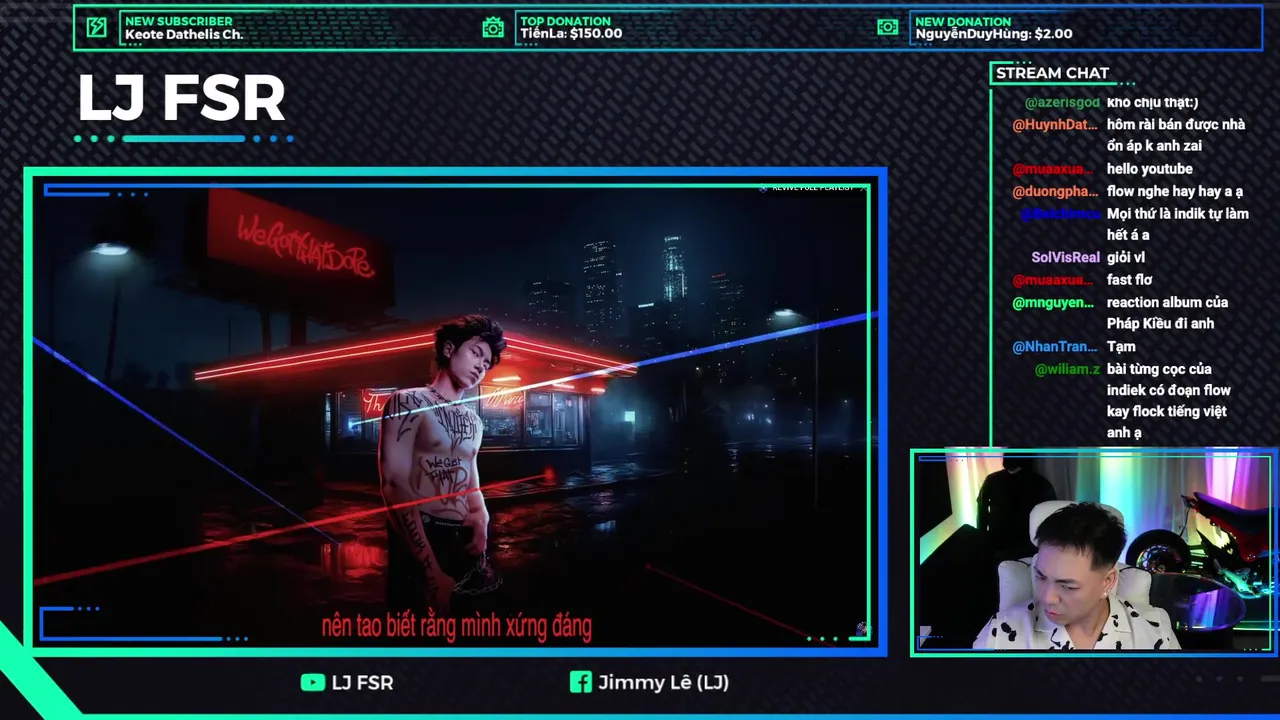Select top donation text TiếnLa: $150.00
1280x720 pixels.
point(571,34)
